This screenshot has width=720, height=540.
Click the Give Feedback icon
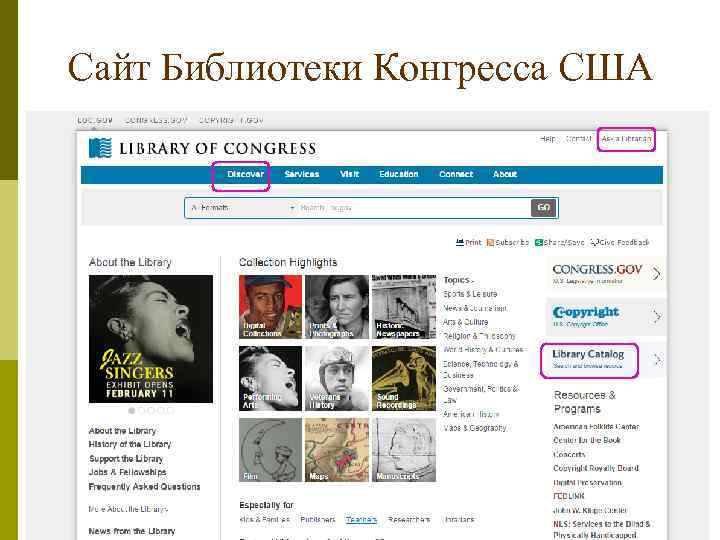coord(594,242)
